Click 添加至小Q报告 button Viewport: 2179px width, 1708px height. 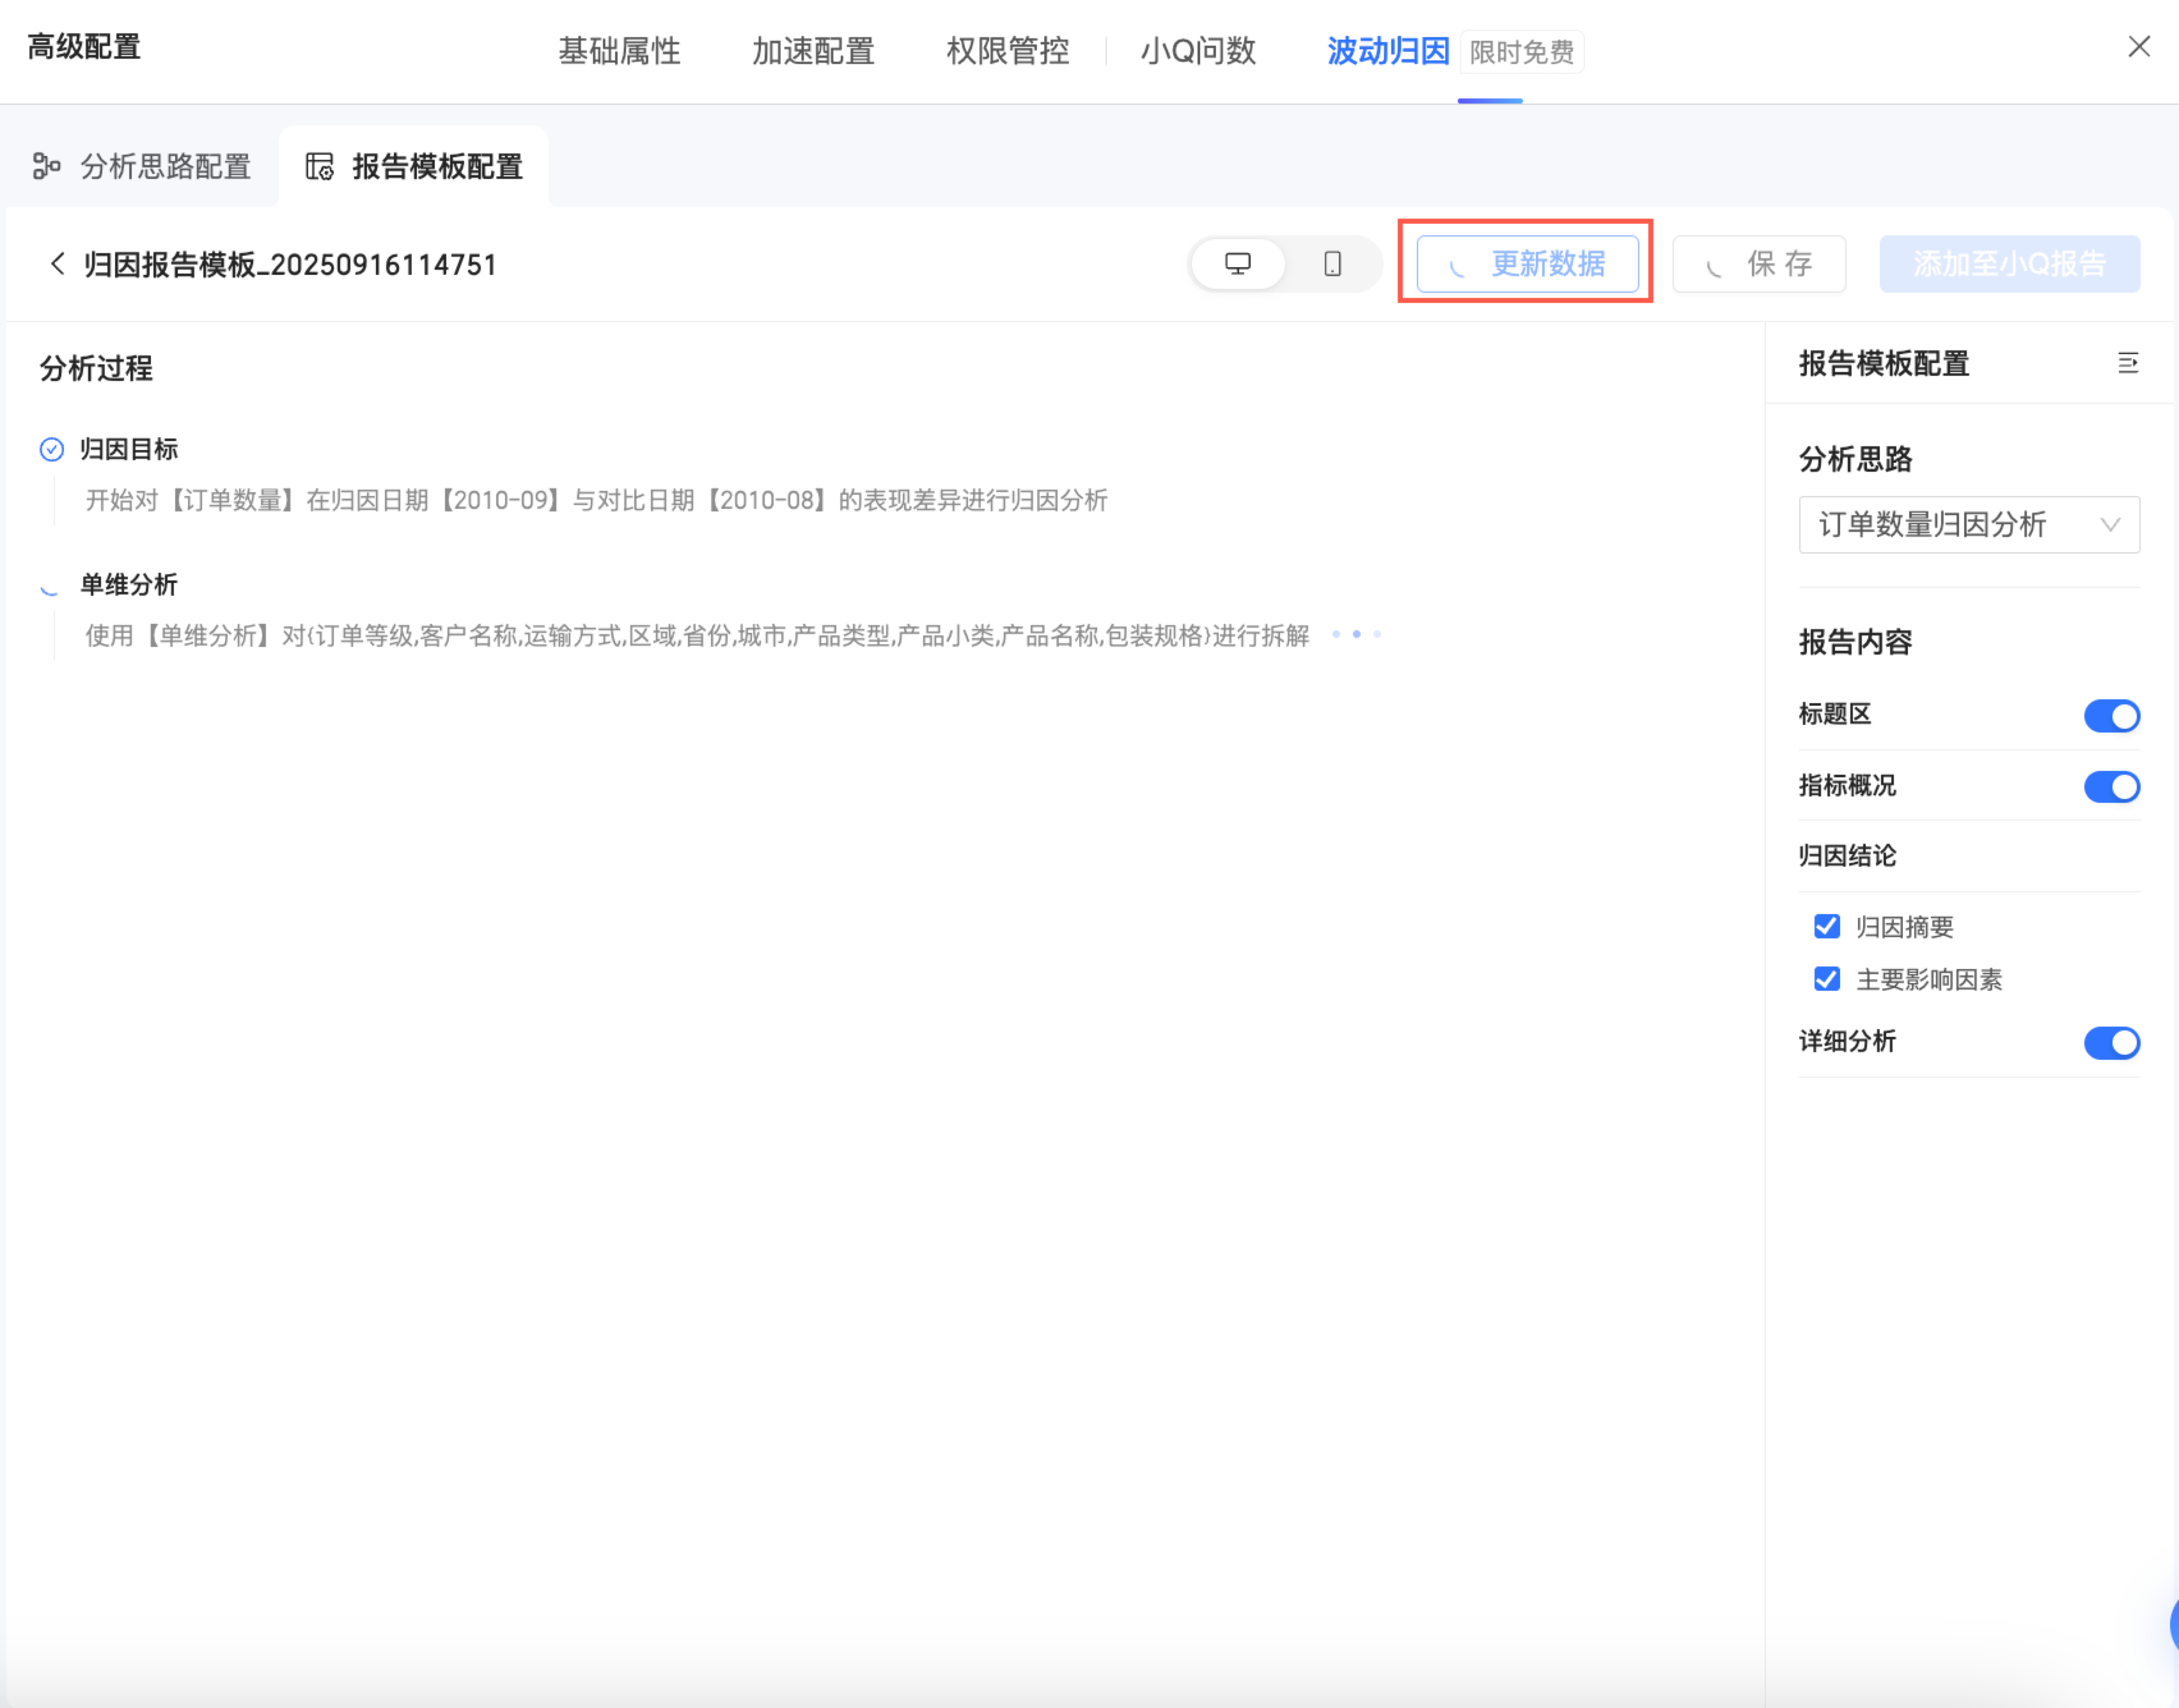coord(2009,264)
